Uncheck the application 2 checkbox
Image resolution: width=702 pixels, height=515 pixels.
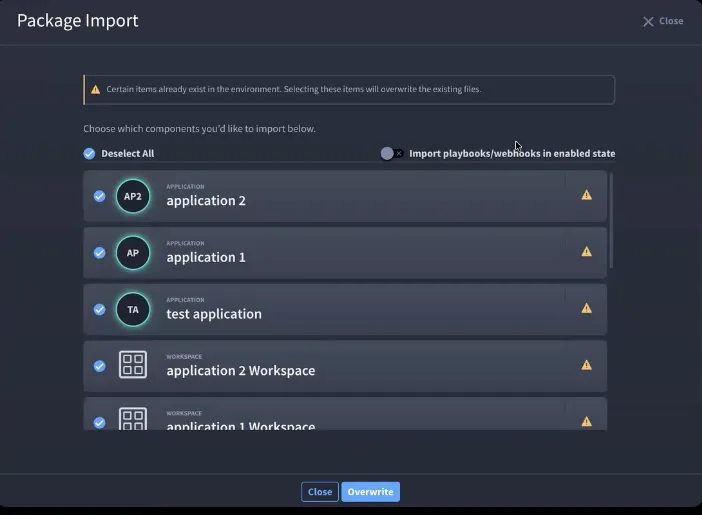99,196
